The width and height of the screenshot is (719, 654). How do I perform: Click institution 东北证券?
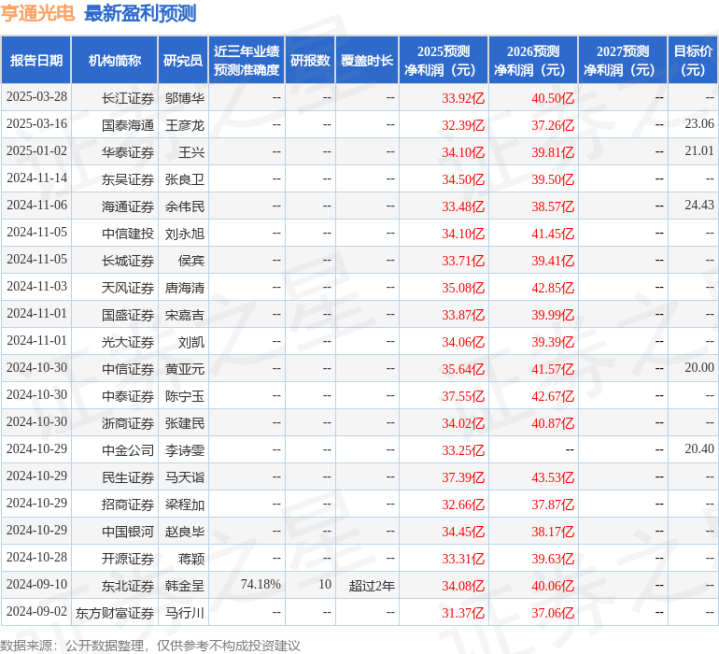click(x=127, y=586)
